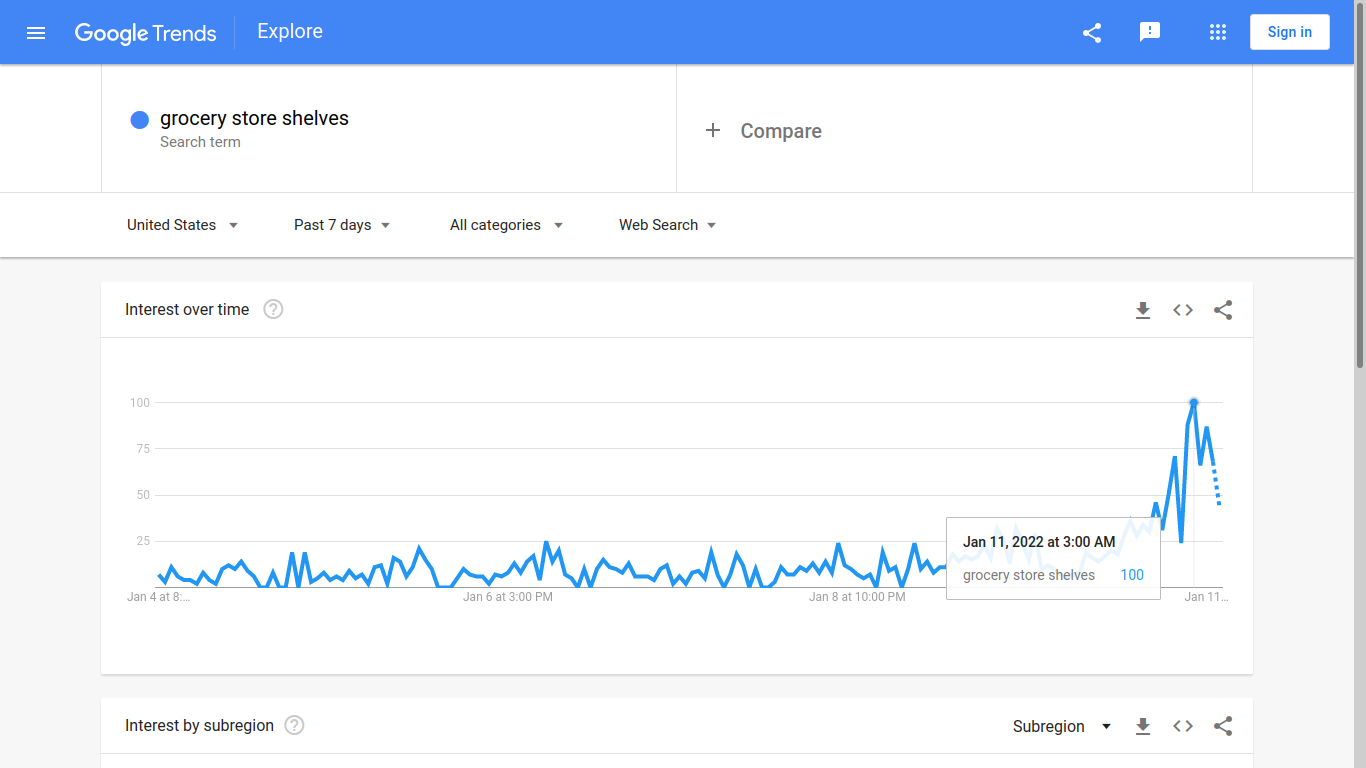
Task: Embed the Interest over time chart
Action: [1183, 310]
